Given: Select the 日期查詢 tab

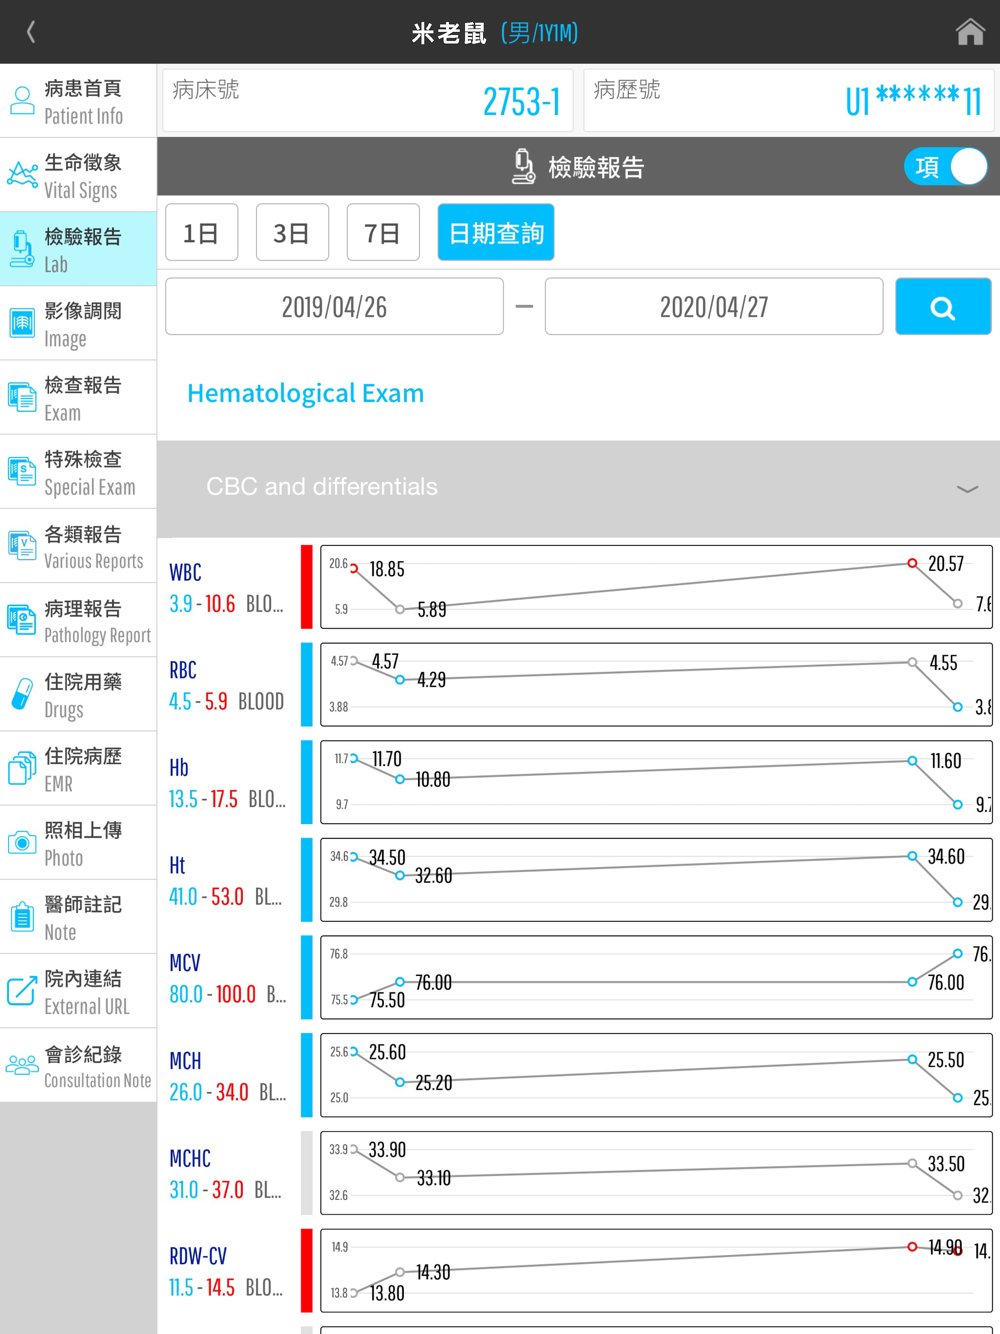Looking at the screenshot, I should click(496, 232).
